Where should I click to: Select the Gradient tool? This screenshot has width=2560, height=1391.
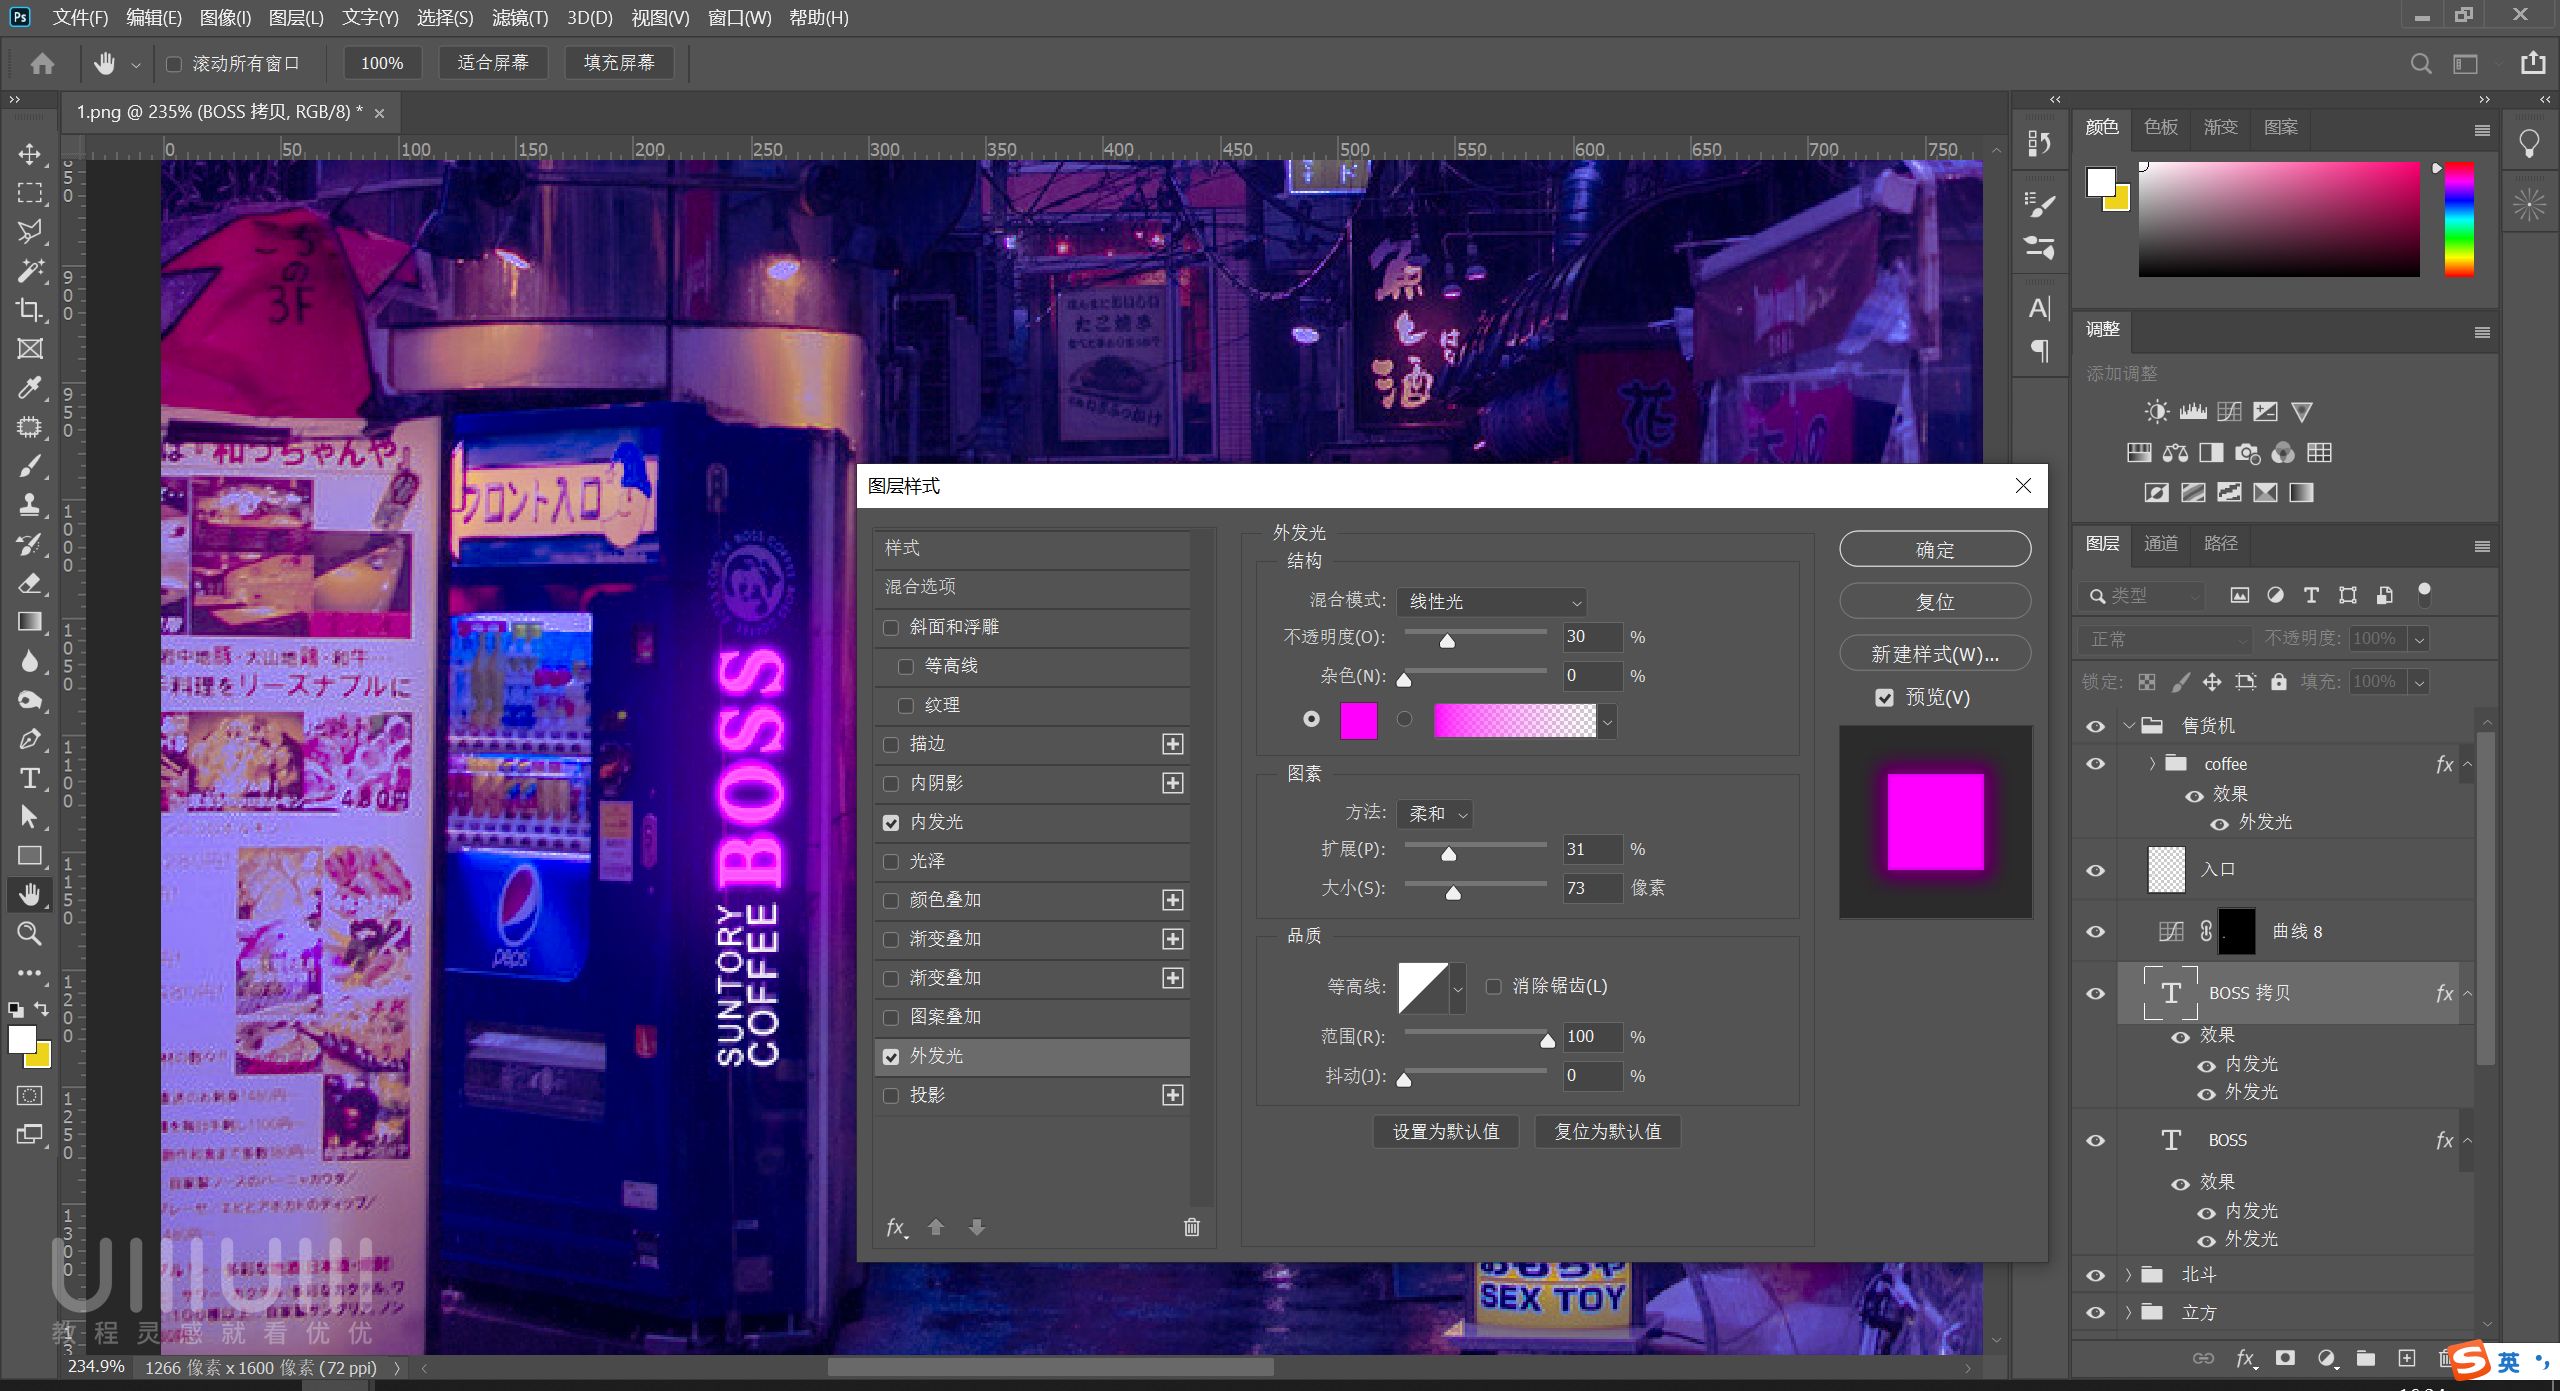coord(30,622)
